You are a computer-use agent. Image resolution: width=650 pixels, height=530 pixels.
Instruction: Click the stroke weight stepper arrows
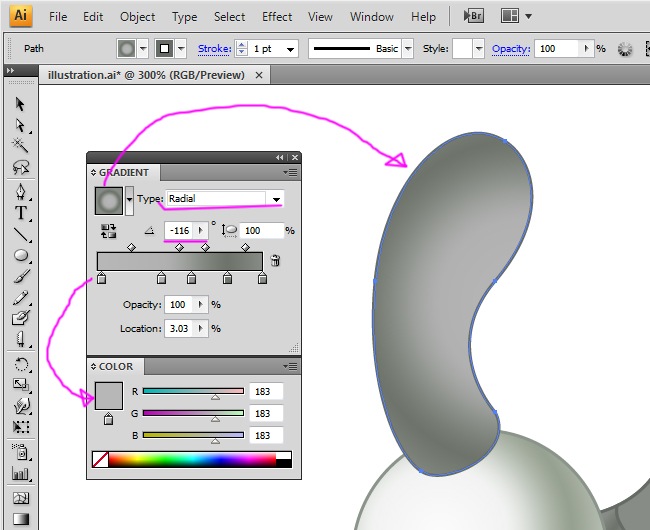(241, 49)
